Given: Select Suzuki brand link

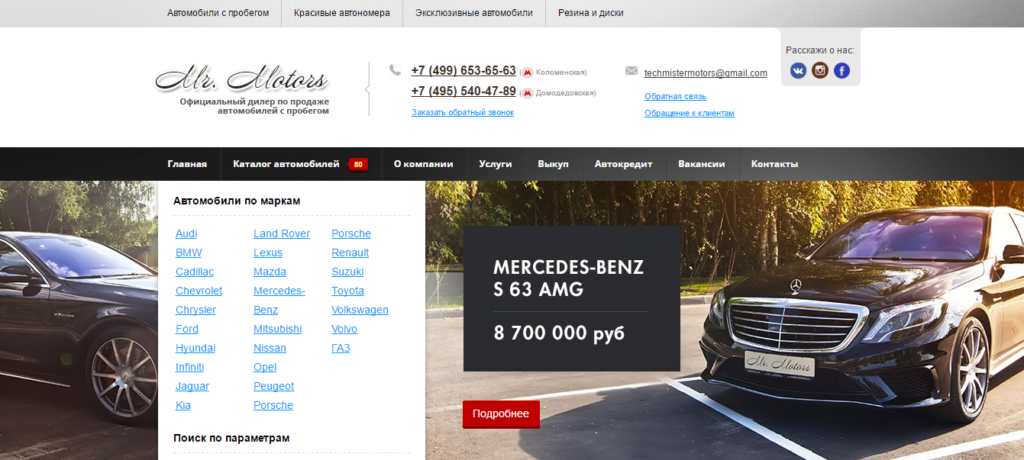Looking at the screenshot, I should (x=347, y=272).
